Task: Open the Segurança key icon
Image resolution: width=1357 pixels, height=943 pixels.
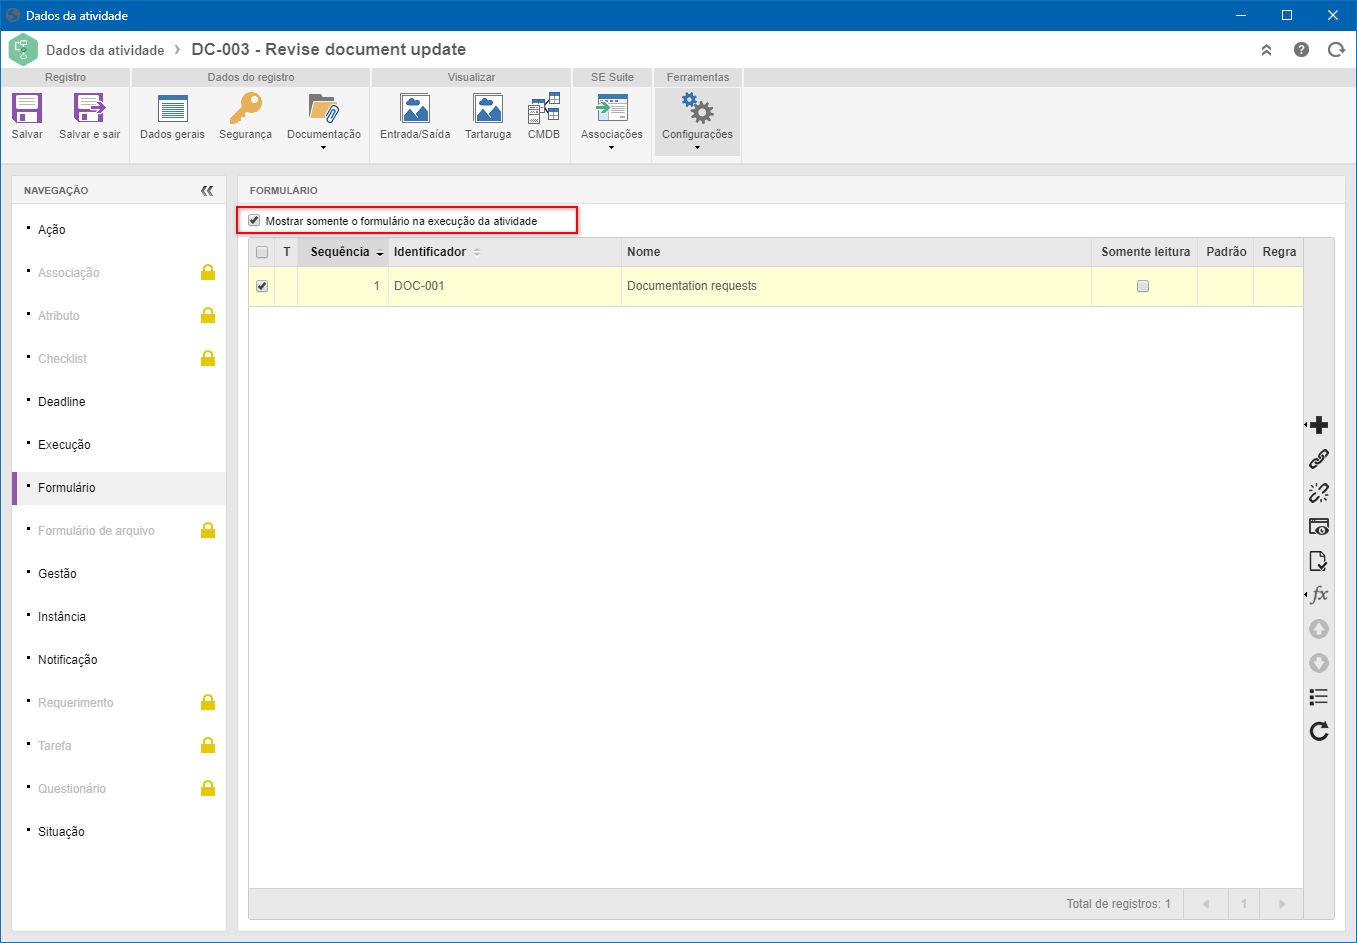Action: tap(245, 108)
